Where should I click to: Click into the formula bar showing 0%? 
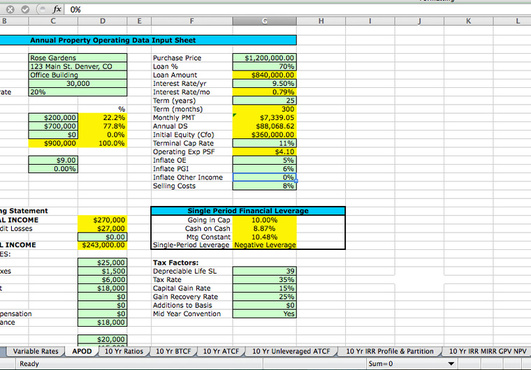click(x=298, y=9)
